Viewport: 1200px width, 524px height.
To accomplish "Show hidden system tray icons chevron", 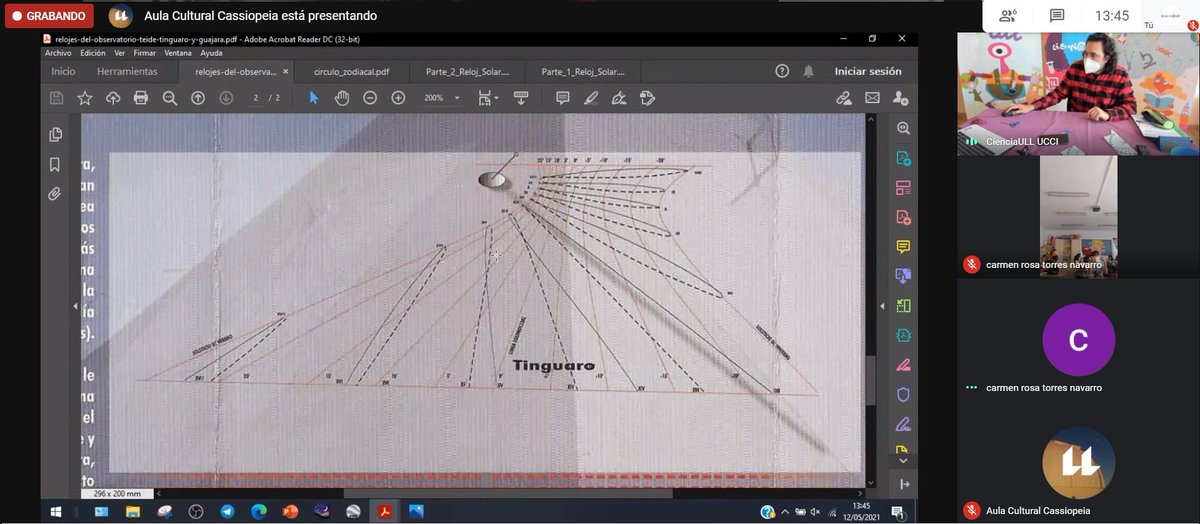I will [784, 512].
